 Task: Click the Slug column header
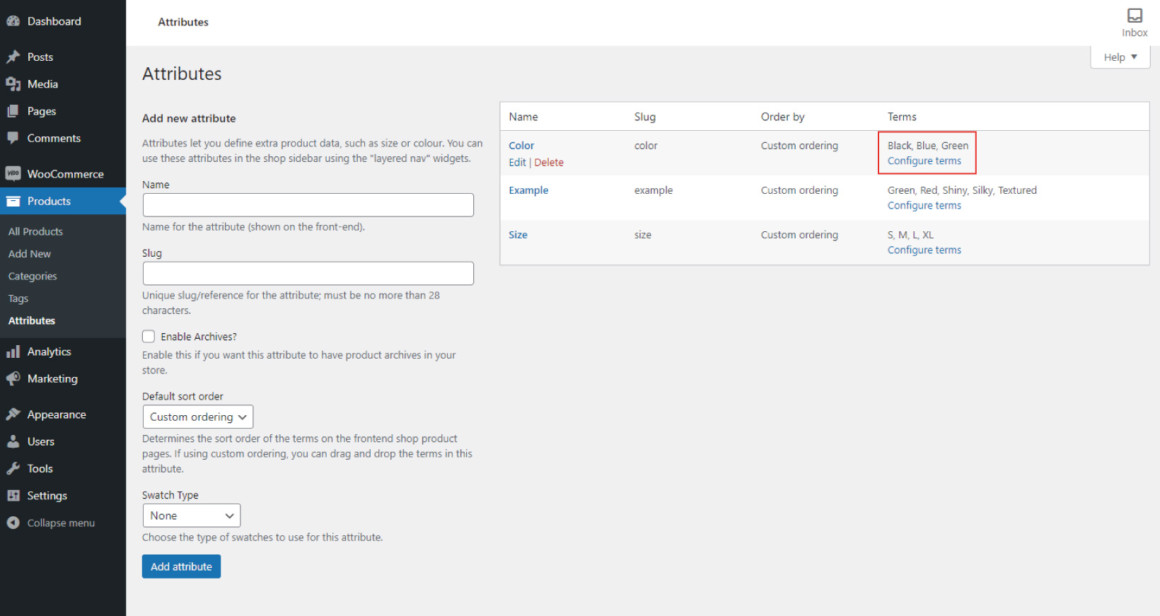tap(644, 117)
